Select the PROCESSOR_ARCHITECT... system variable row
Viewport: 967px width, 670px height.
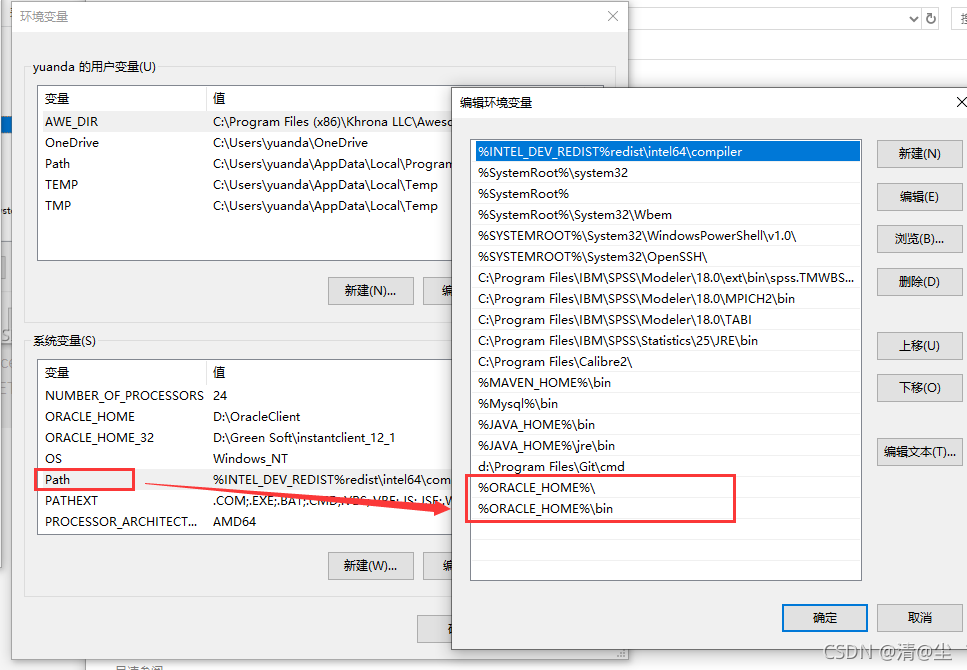pyautogui.click(x=245, y=521)
